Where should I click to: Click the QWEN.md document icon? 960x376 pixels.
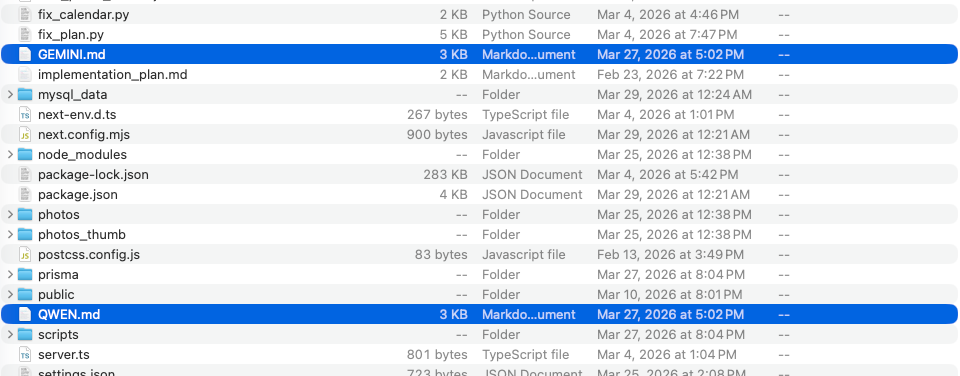tap(24, 315)
